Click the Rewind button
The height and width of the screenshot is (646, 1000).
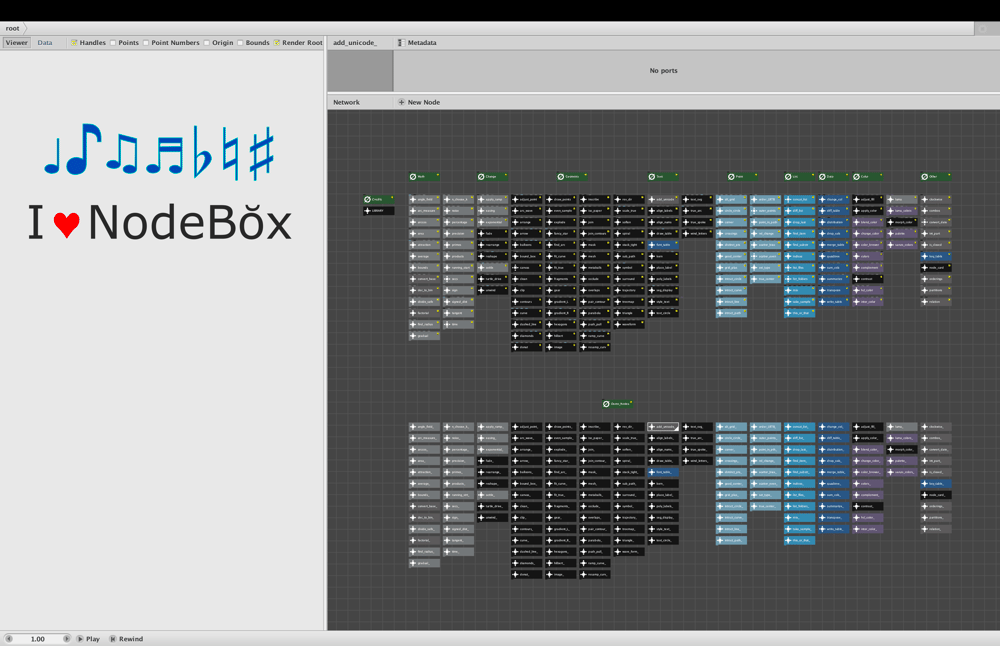click(126, 638)
